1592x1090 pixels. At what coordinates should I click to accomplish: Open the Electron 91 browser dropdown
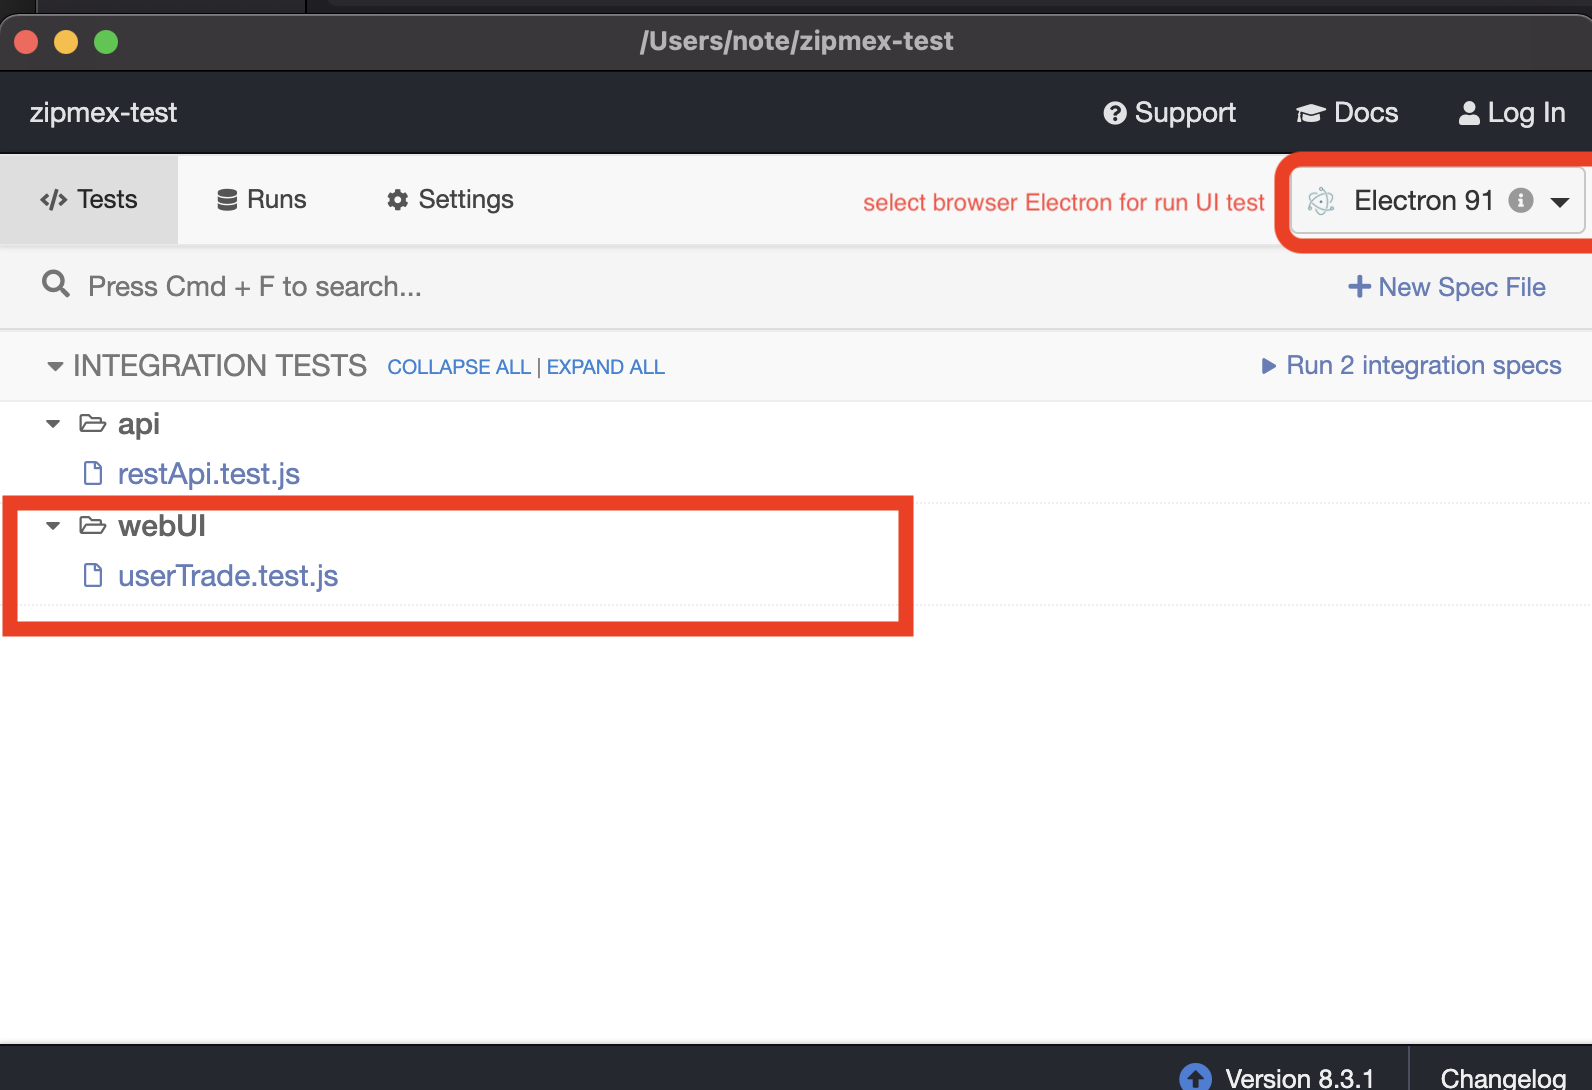click(x=1438, y=201)
